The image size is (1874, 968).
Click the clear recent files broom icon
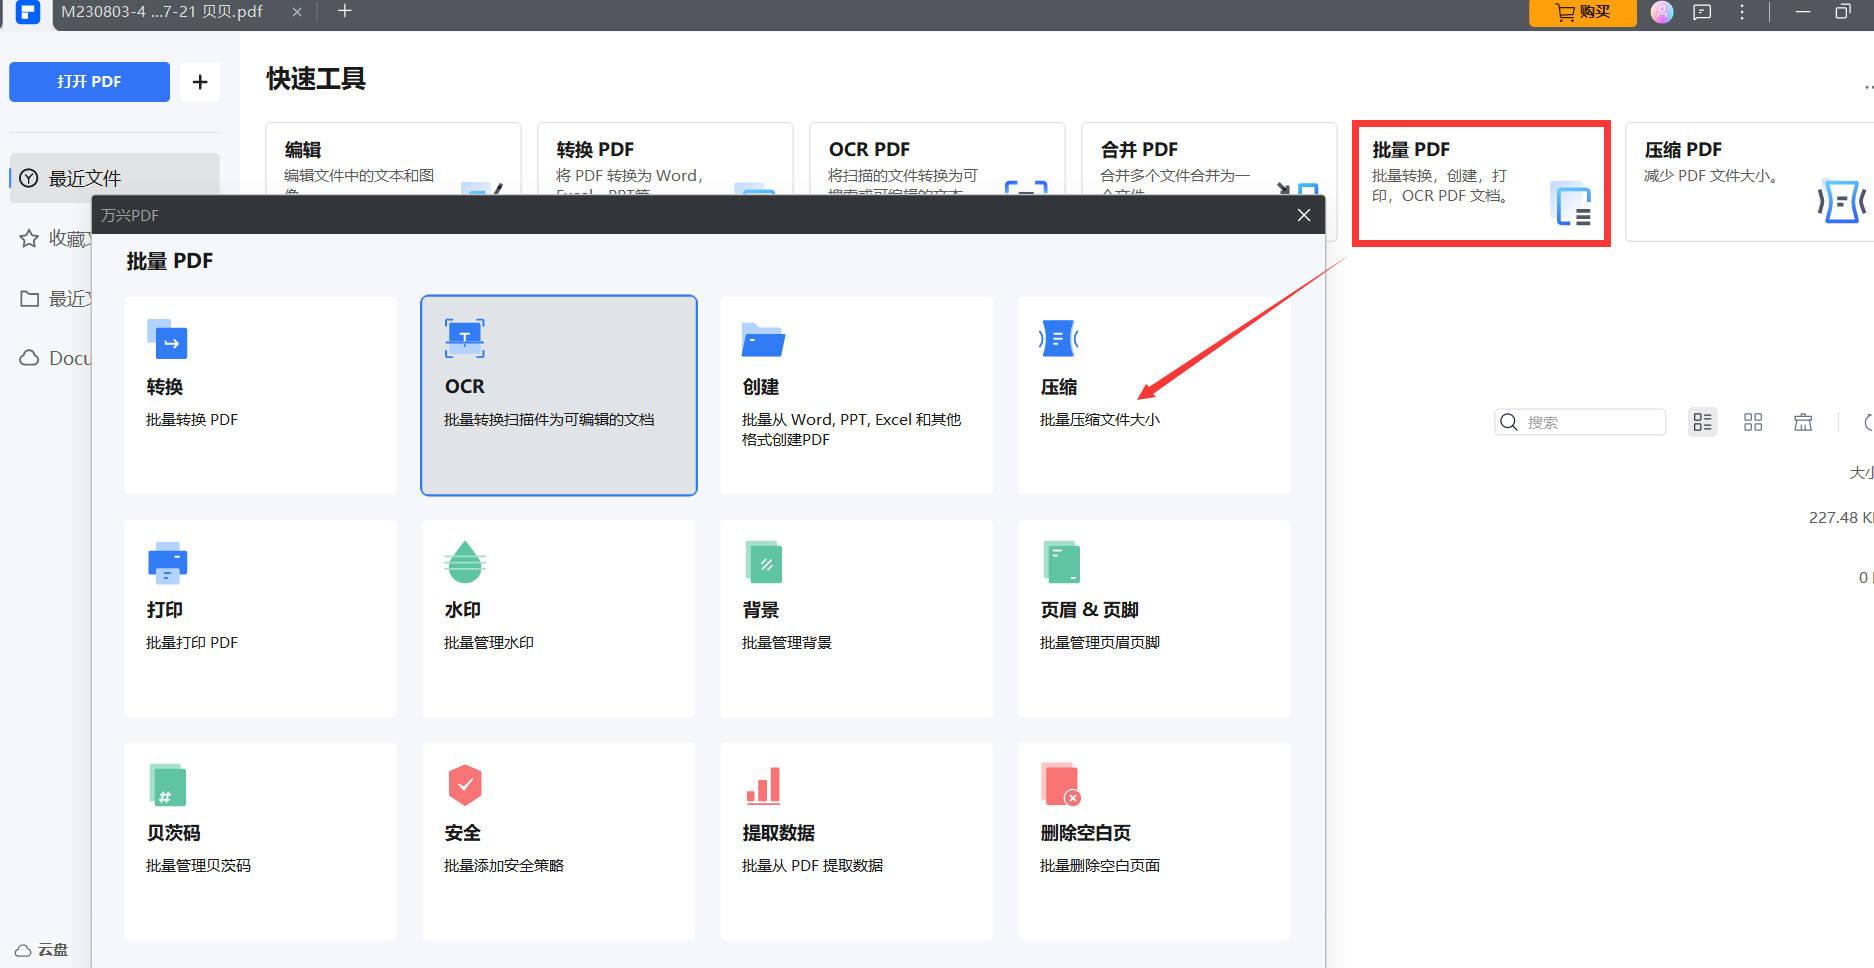[x=1803, y=422]
